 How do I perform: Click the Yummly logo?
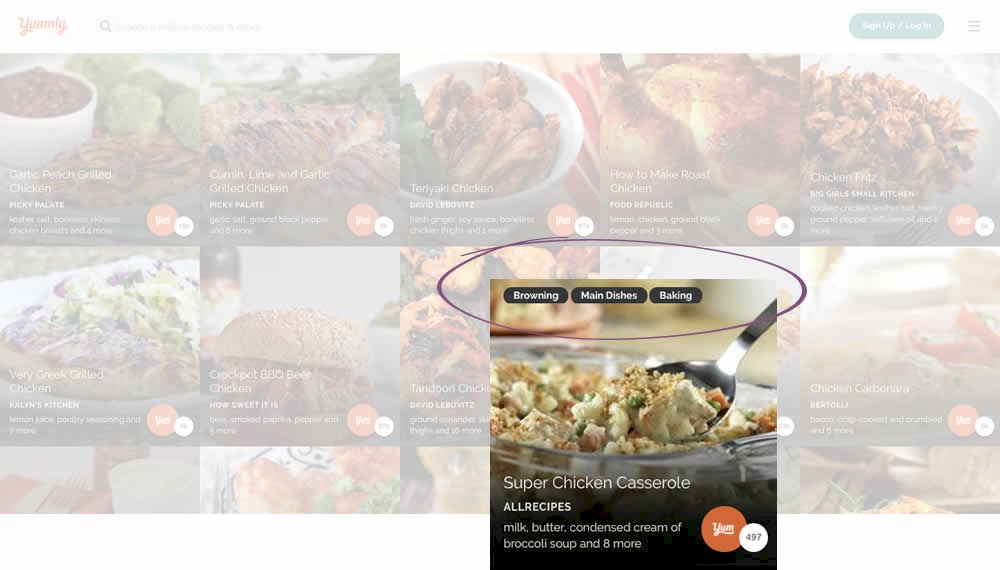click(x=43, y=26)
